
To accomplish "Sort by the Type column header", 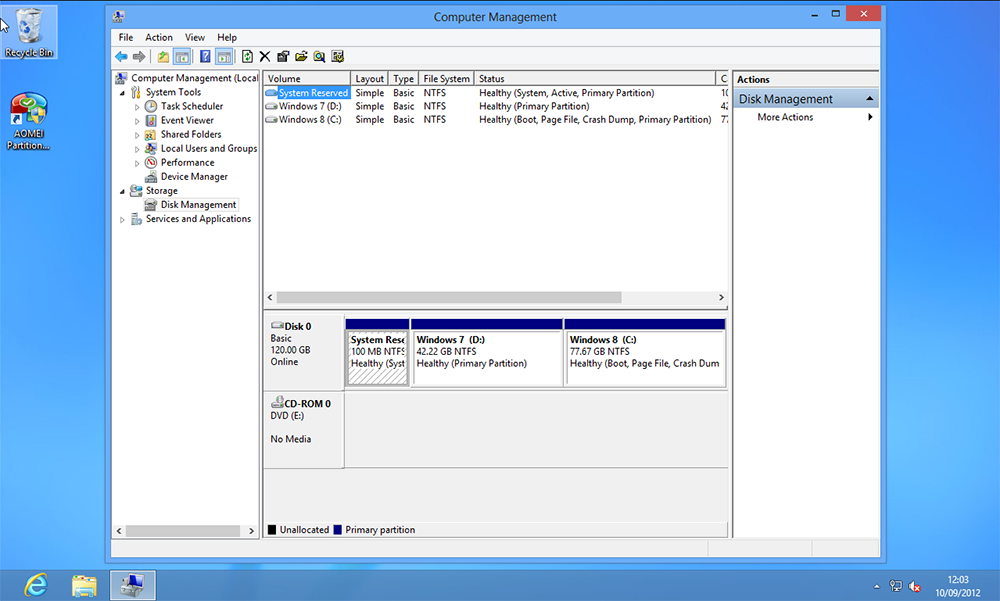I will [403, 78].
